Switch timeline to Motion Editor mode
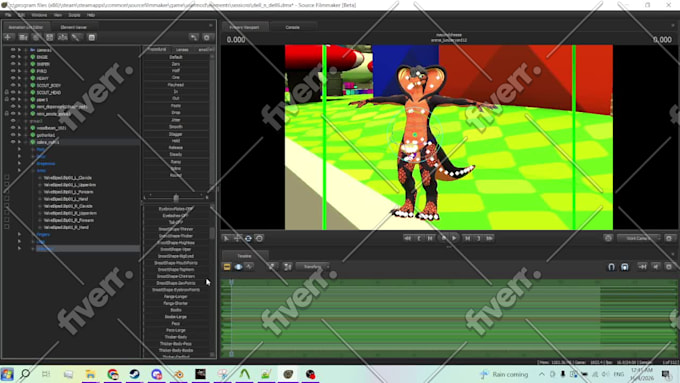 (x=238, y=267)
